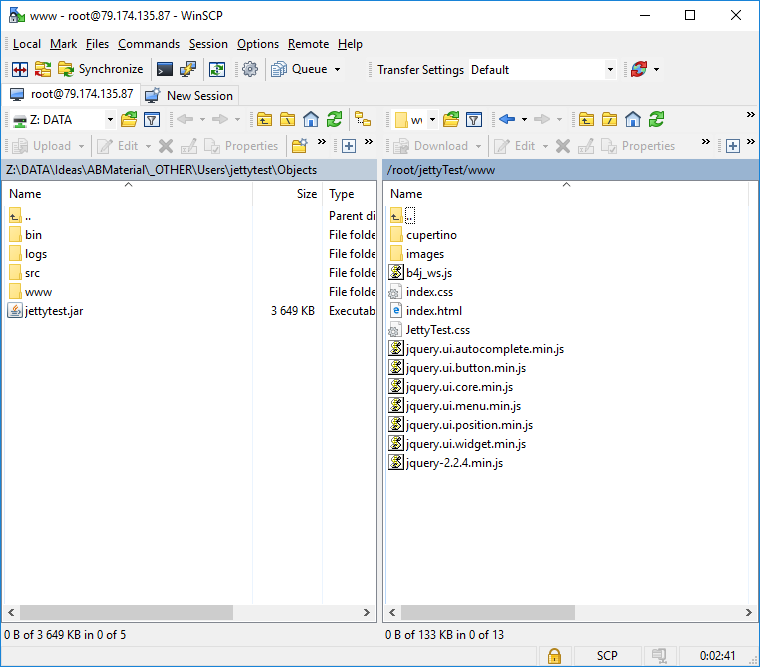The width and height of the screenshot is (760, 667).
Task: Click the local plus Select Files icon
Action: (x=349, y=146)
